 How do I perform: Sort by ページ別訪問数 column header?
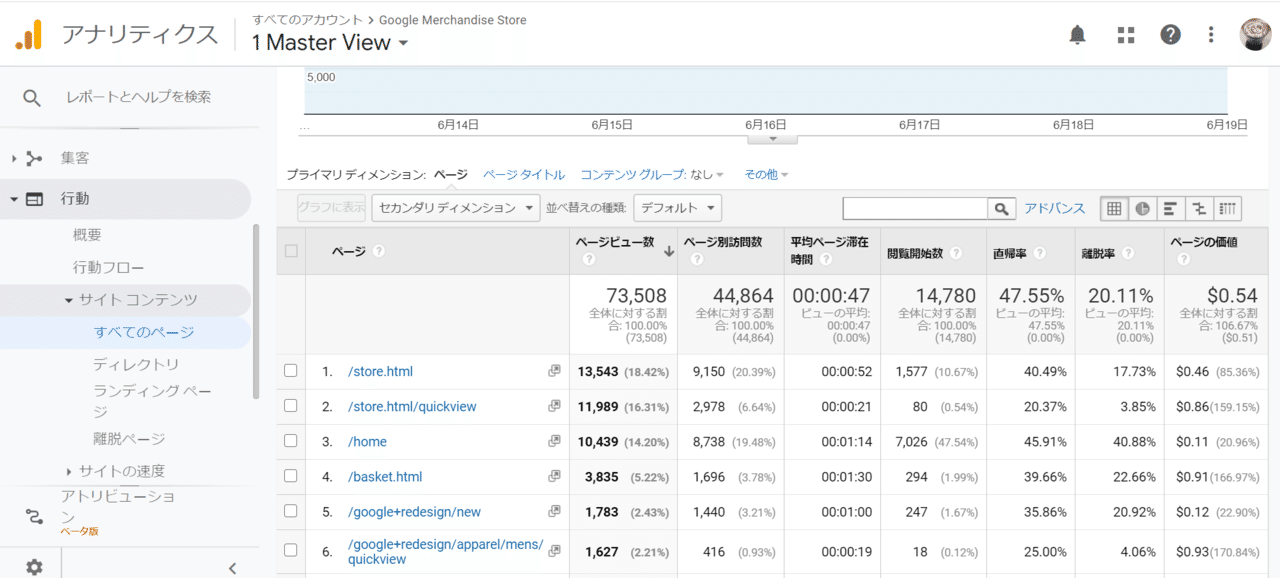click(723, 242)
